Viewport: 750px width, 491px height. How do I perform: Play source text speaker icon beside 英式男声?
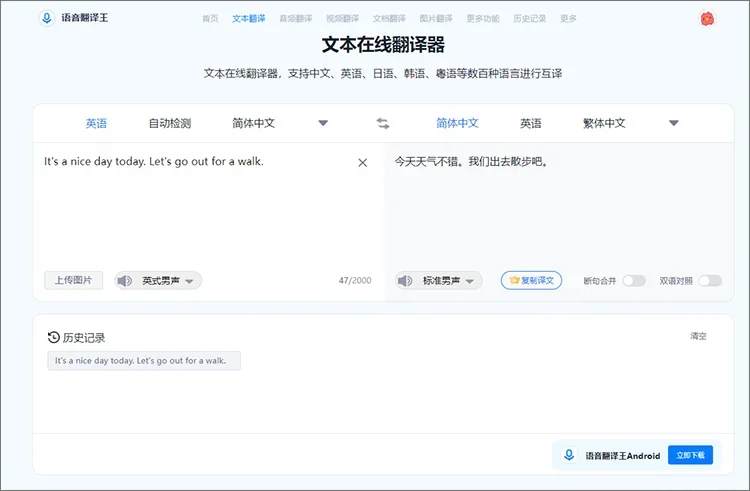coord(125,281)
